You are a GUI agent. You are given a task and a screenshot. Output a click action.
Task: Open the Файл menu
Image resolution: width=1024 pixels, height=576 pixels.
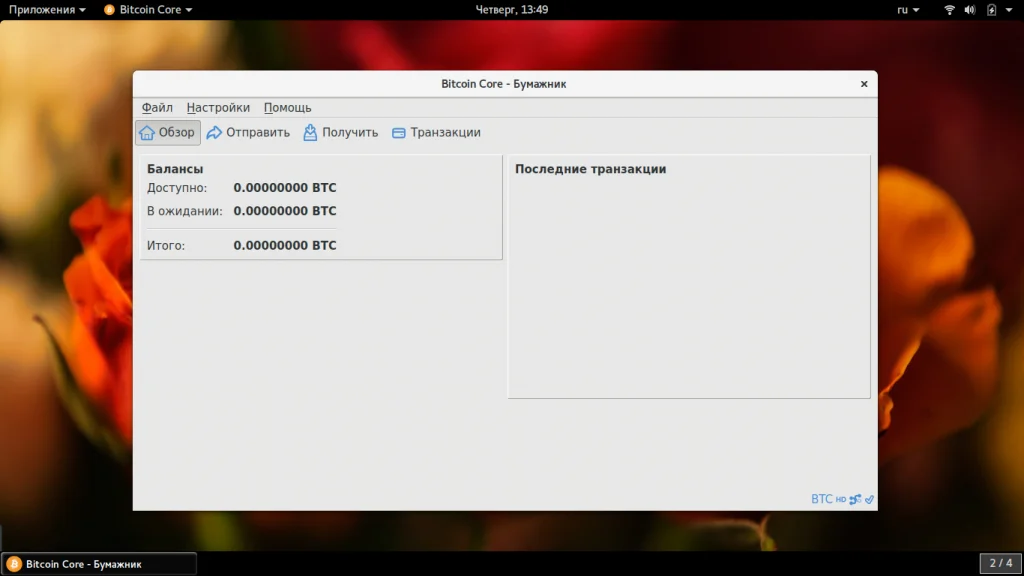click(157, 108)
